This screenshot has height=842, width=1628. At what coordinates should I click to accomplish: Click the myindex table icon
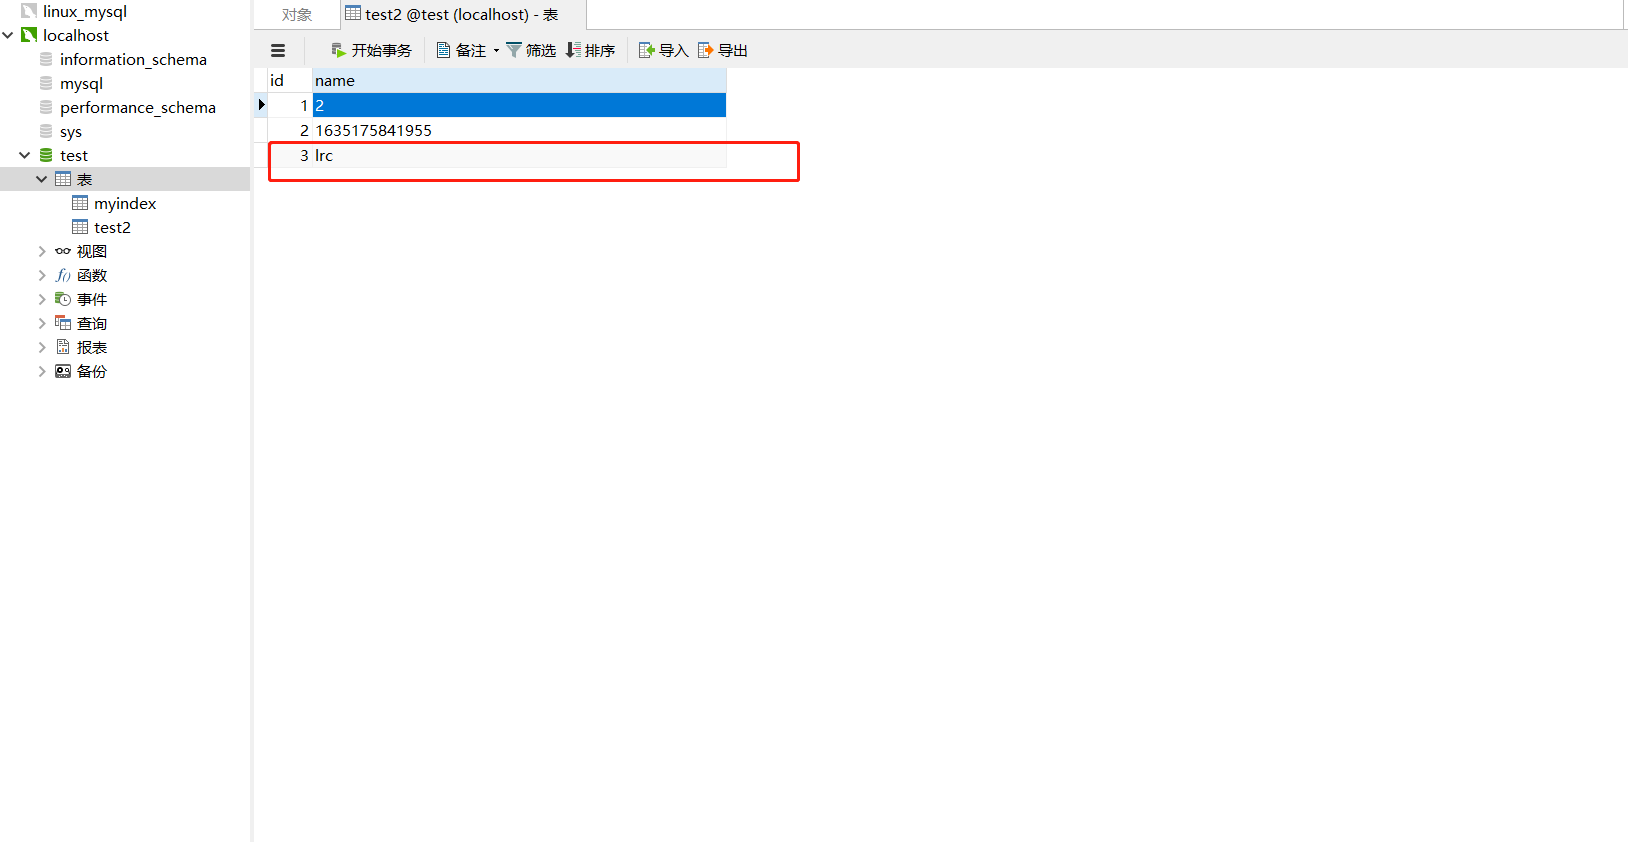80,203
